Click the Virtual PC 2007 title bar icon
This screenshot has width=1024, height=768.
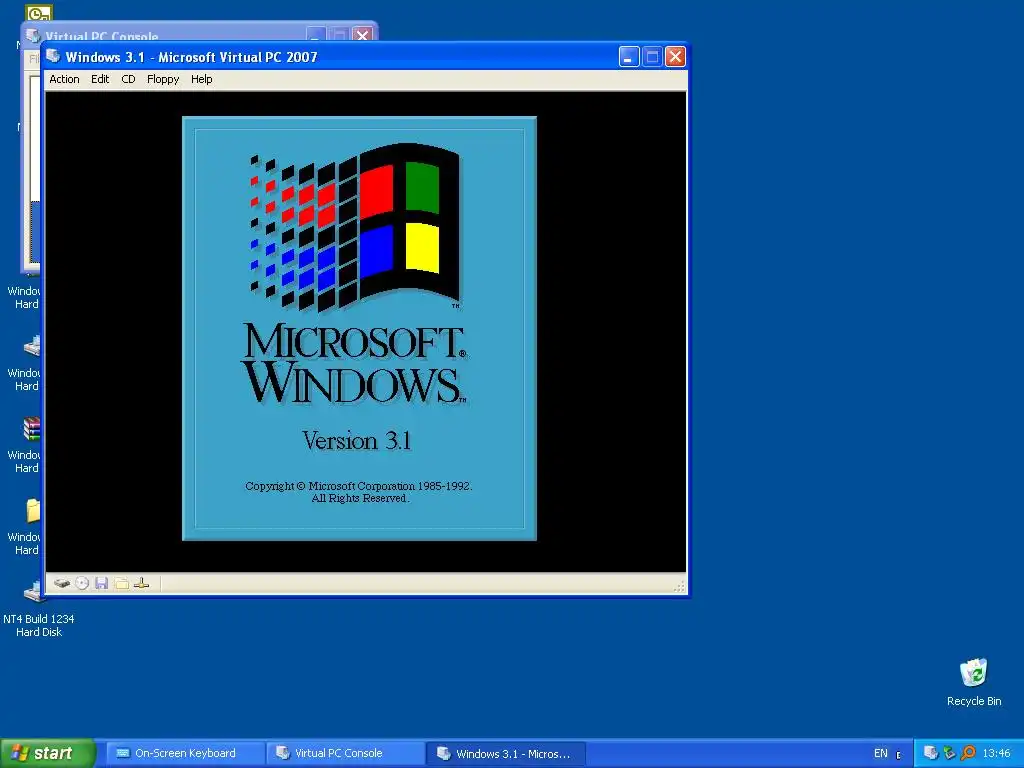pos(54,57)
